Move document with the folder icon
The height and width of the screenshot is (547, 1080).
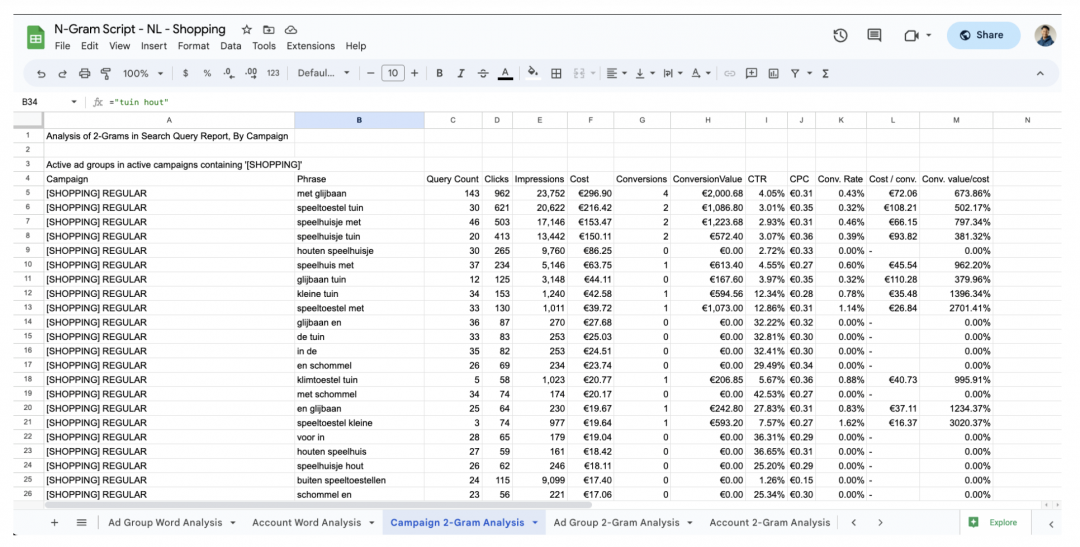pos(269,30)
